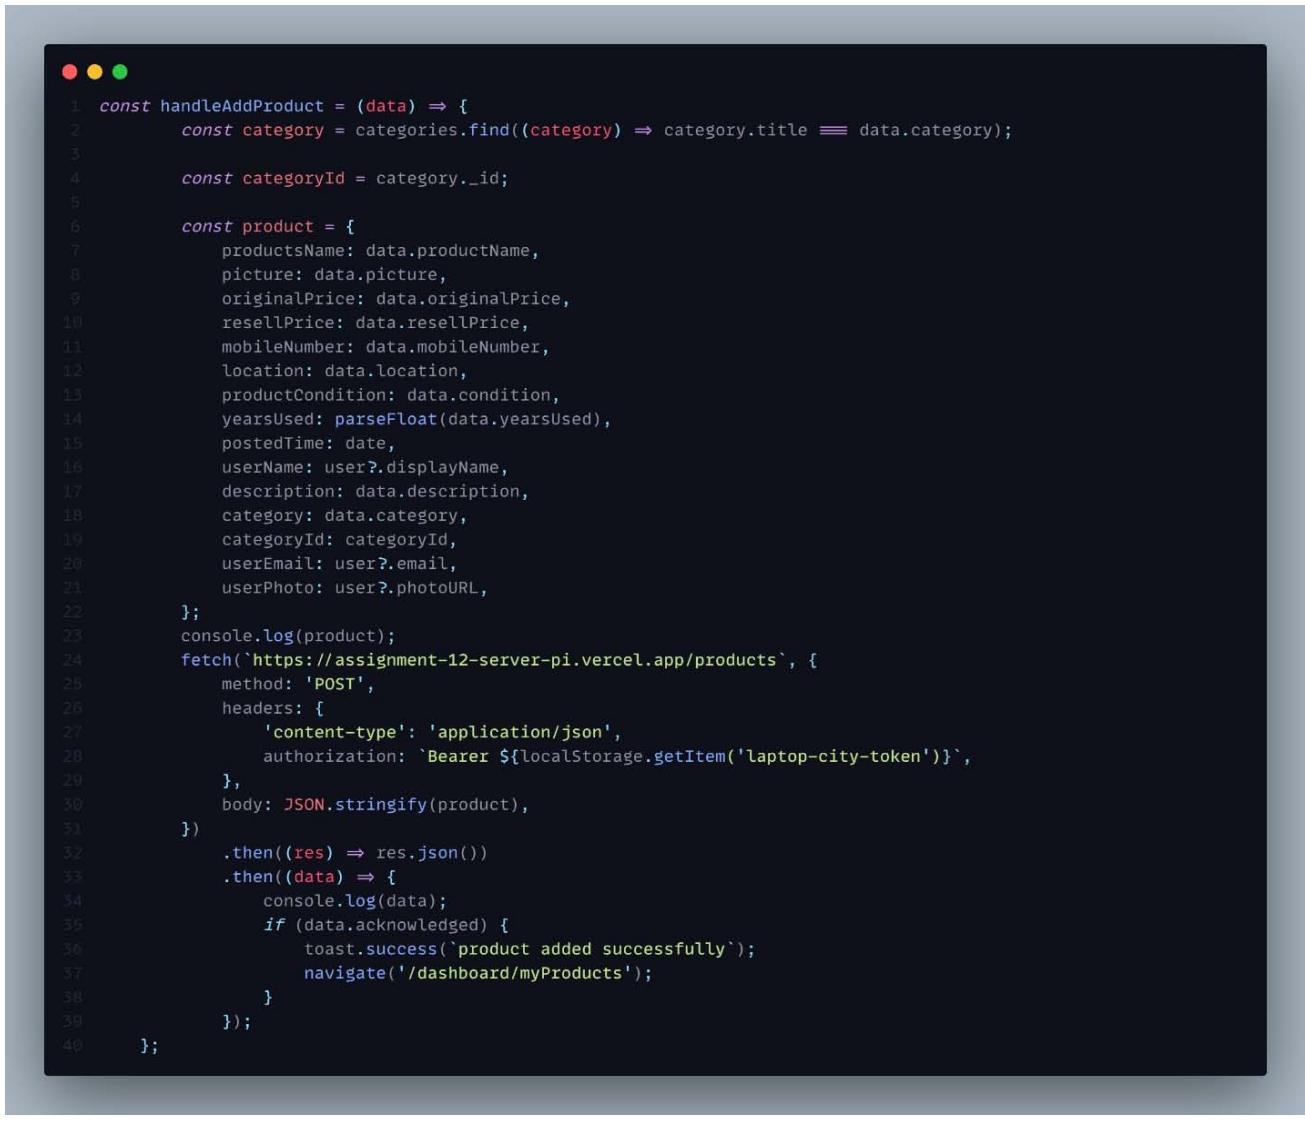Viewport: 1305px width, 1122px height.
Task: Click the green maximize dot
Action: (x=120, y=72)
